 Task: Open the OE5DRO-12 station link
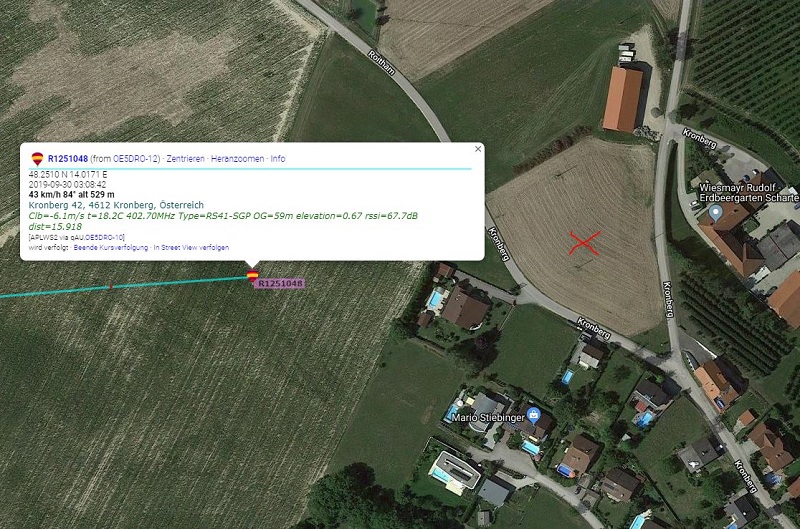click(136, 159)
